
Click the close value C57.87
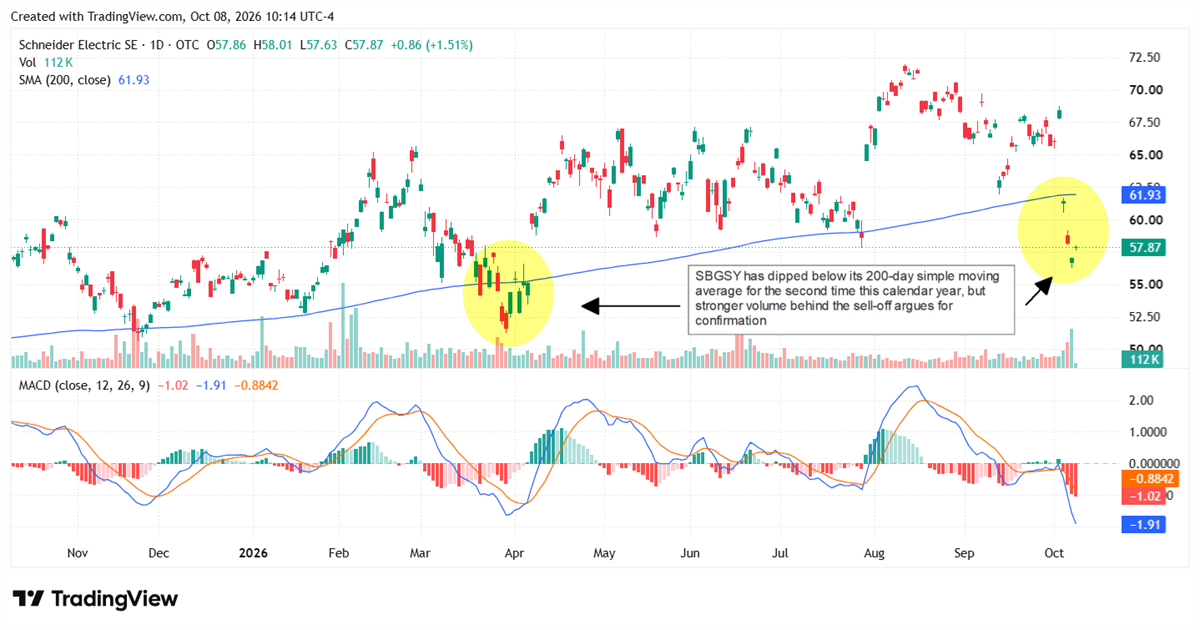click(365, 45)
